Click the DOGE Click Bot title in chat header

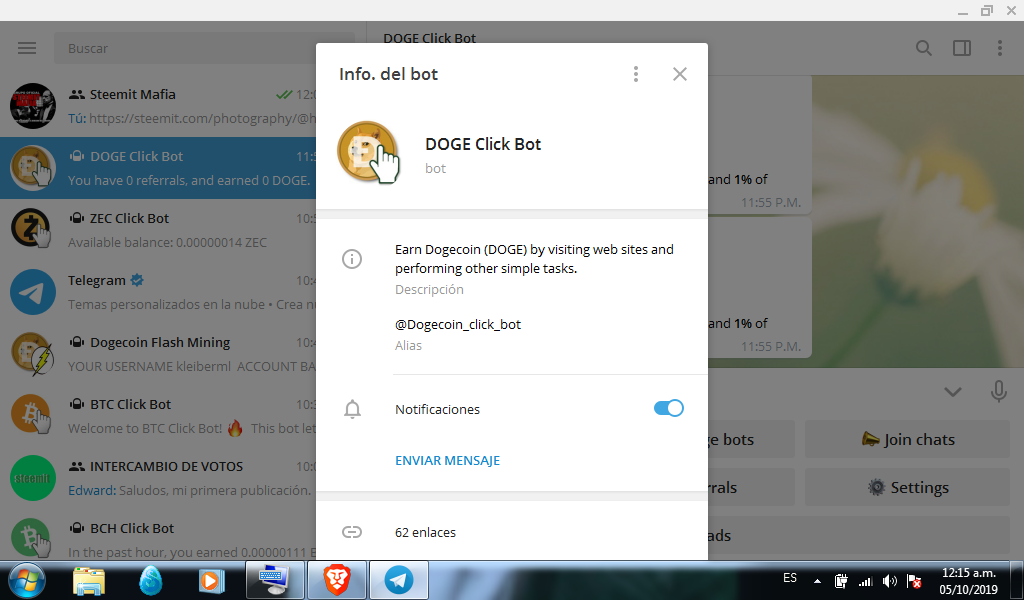430,39
